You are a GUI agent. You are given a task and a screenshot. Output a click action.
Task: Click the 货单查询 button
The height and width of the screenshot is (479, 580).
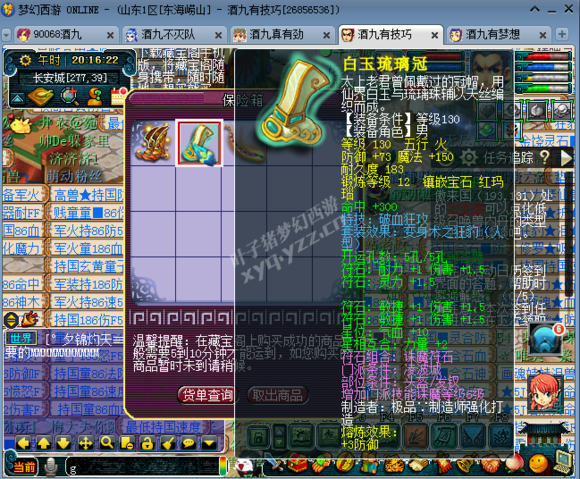tap(208, 395)
